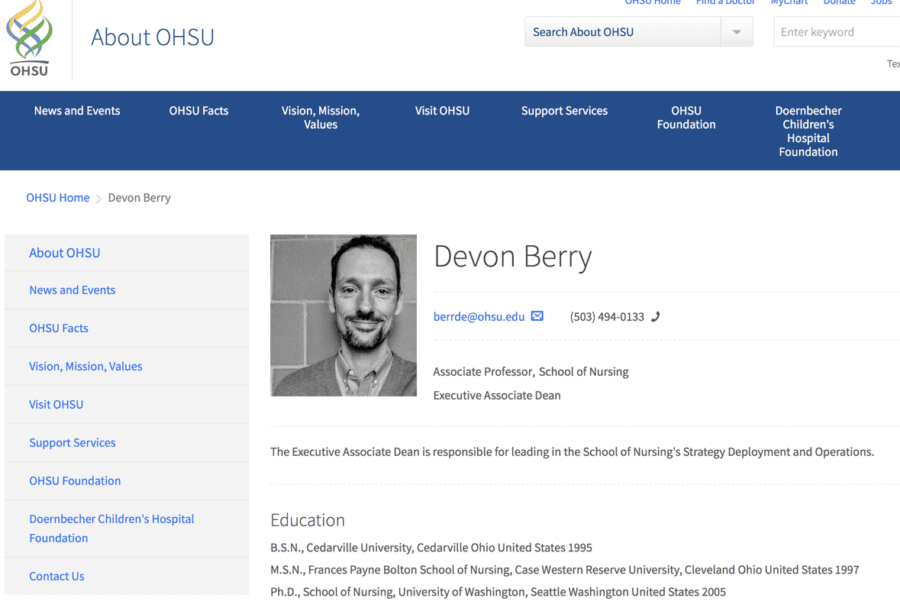Click the envelope icon beside berrde@ohsu.edu

[x=537, y=316]
